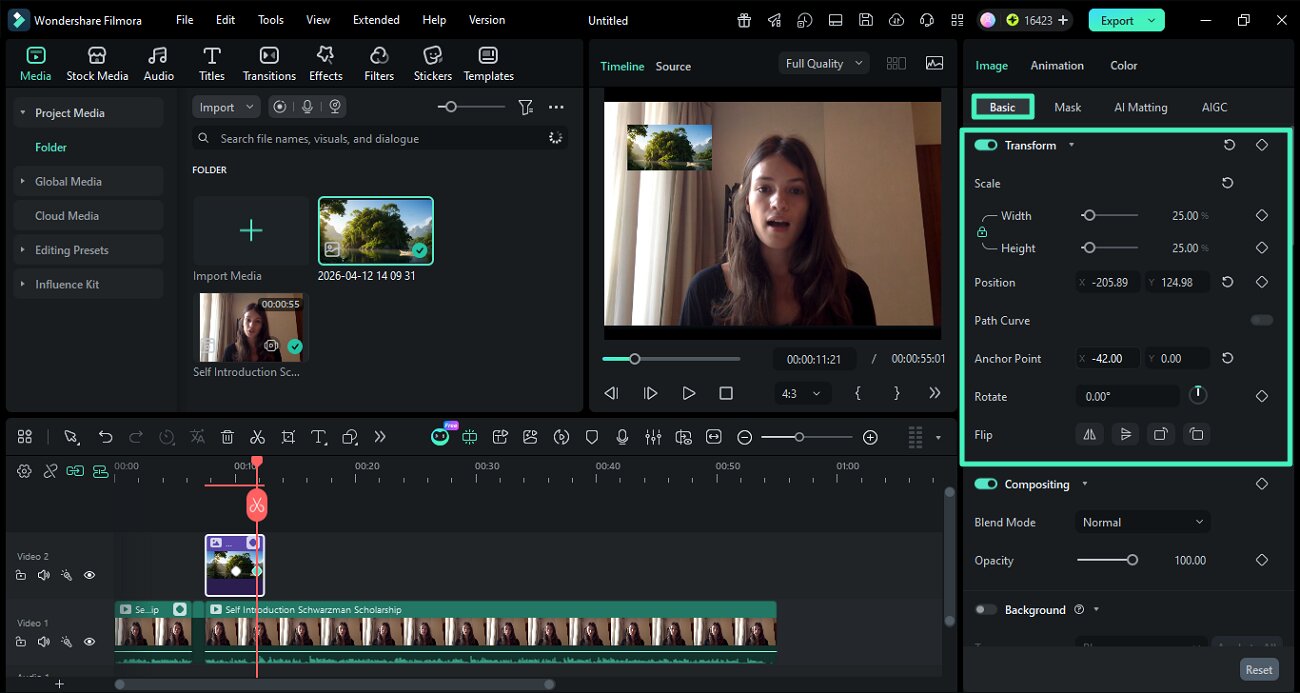This screenshot has height=693, width=1300.
Task: Open the 4:3 aspect ratio dropdown
Action: [802, 393]
